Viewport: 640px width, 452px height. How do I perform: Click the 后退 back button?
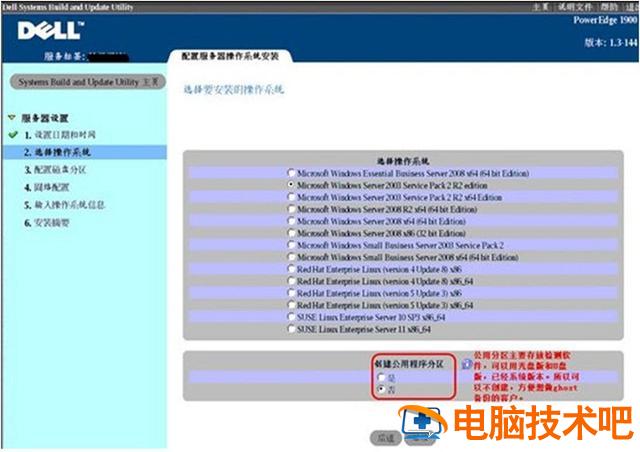tap(386, 438)
